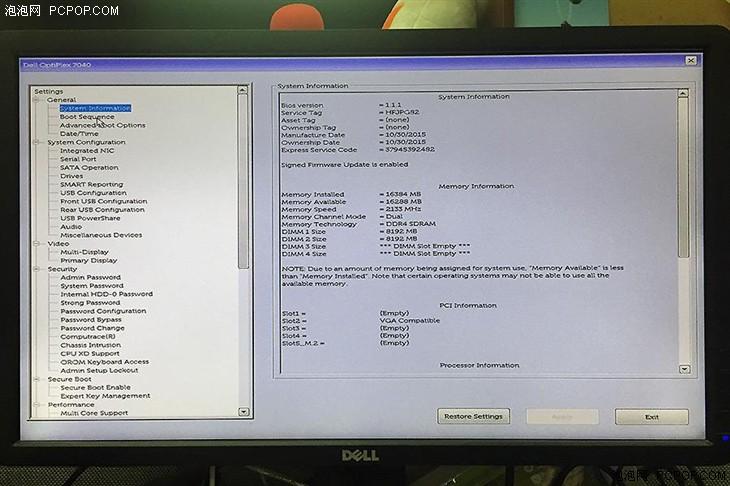
Task: Open Chassis Intrusion setting
Action: pos(90,345)
